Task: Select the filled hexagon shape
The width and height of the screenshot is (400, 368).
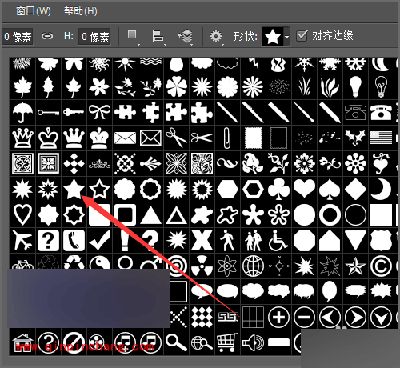Action: point(227,190)
